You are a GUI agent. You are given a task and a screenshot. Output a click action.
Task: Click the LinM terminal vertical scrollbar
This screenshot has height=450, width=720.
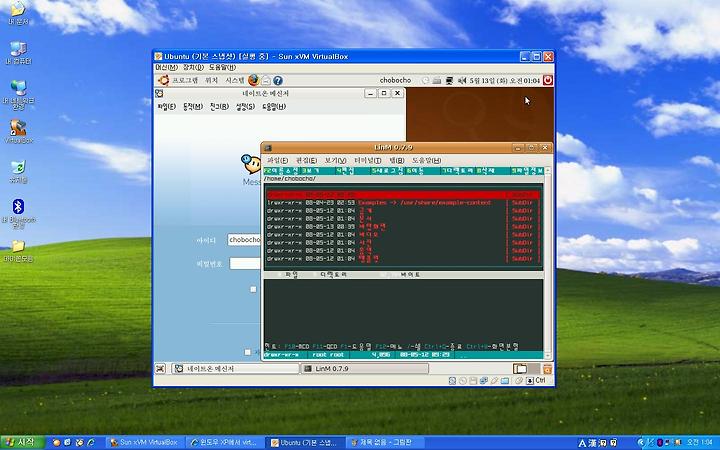pos(547,264)
